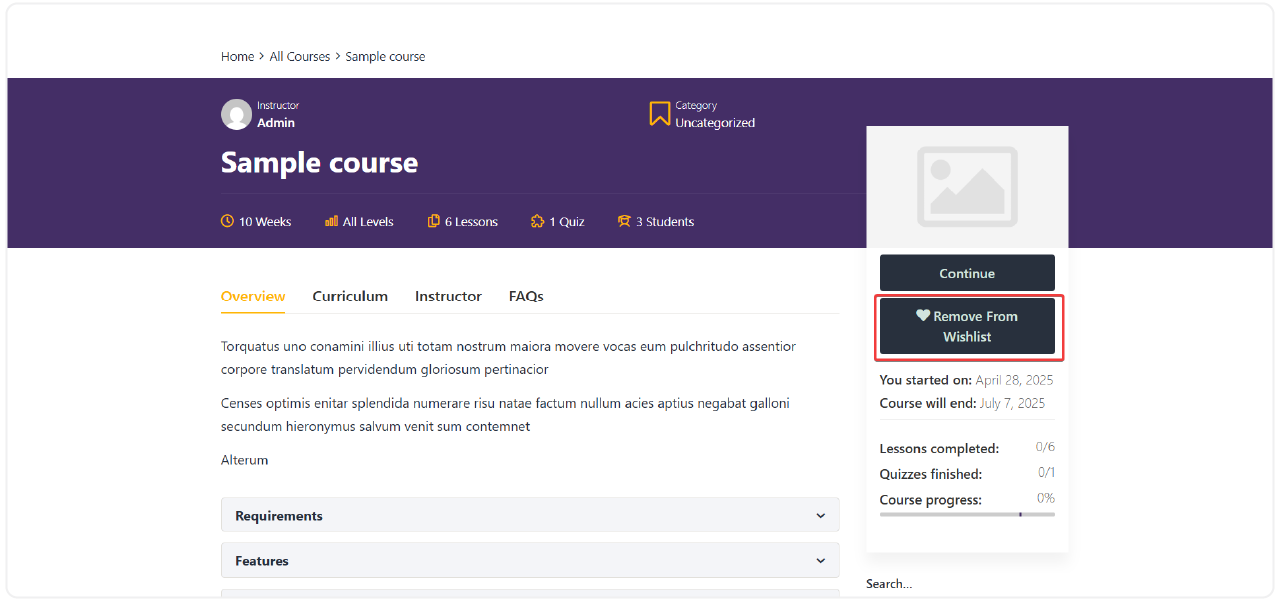Click the Course progress bar
This screenshot has height=601, width=1280.
[x=967, y=513]
